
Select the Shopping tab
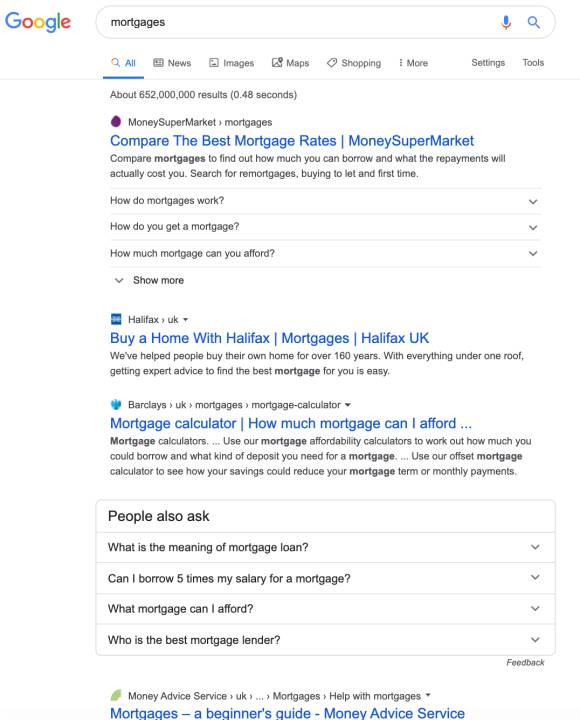(x=354, y=63)
